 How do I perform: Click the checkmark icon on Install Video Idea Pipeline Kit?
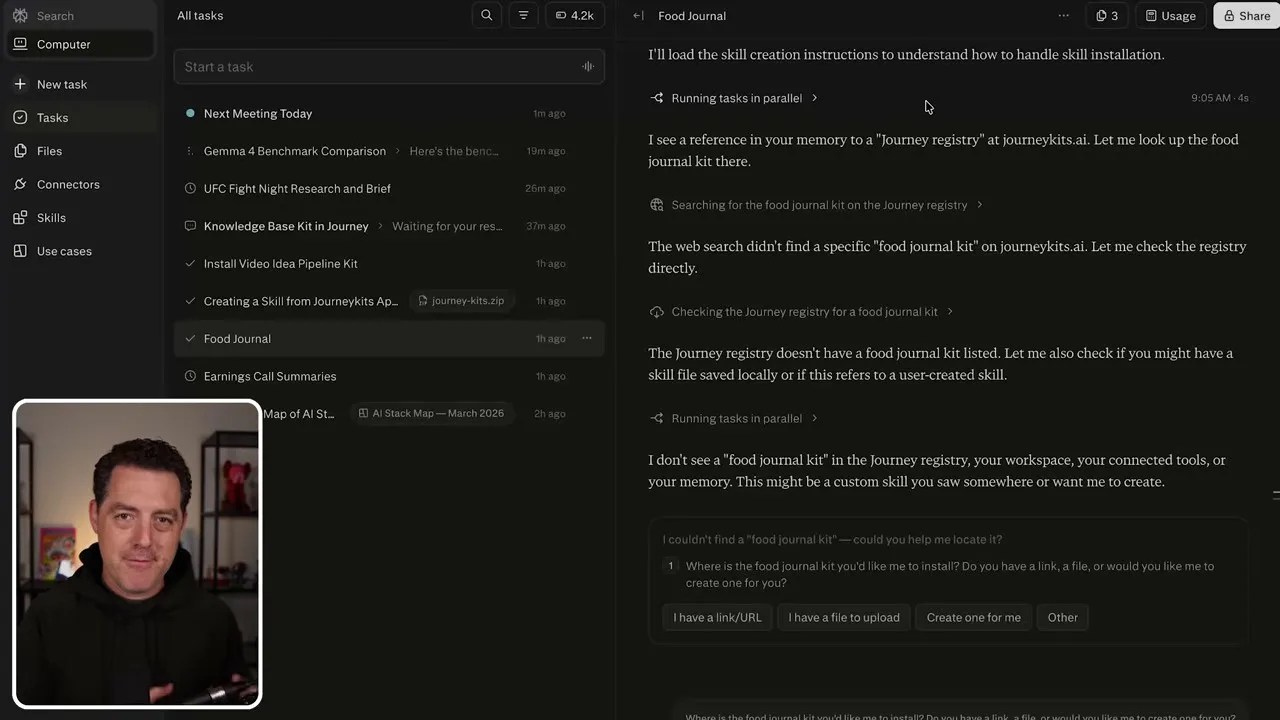point(190,263)
